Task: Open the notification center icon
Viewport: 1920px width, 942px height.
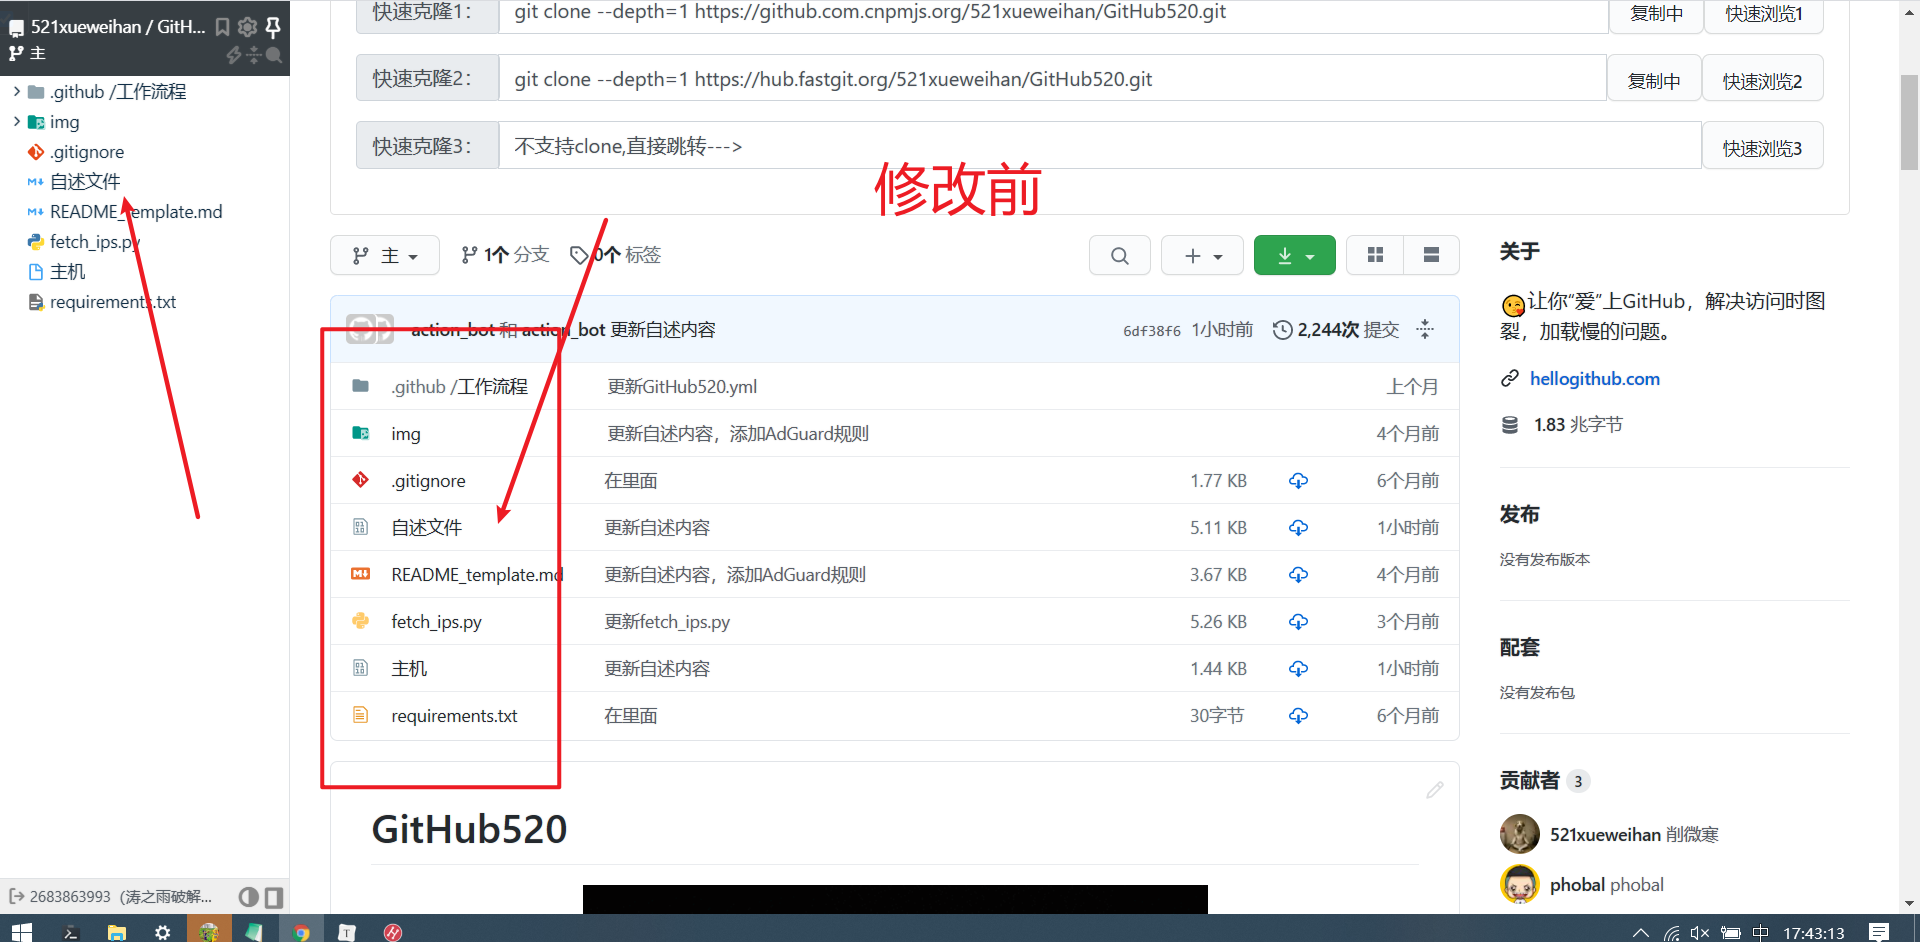Action: coord(1879,932)
